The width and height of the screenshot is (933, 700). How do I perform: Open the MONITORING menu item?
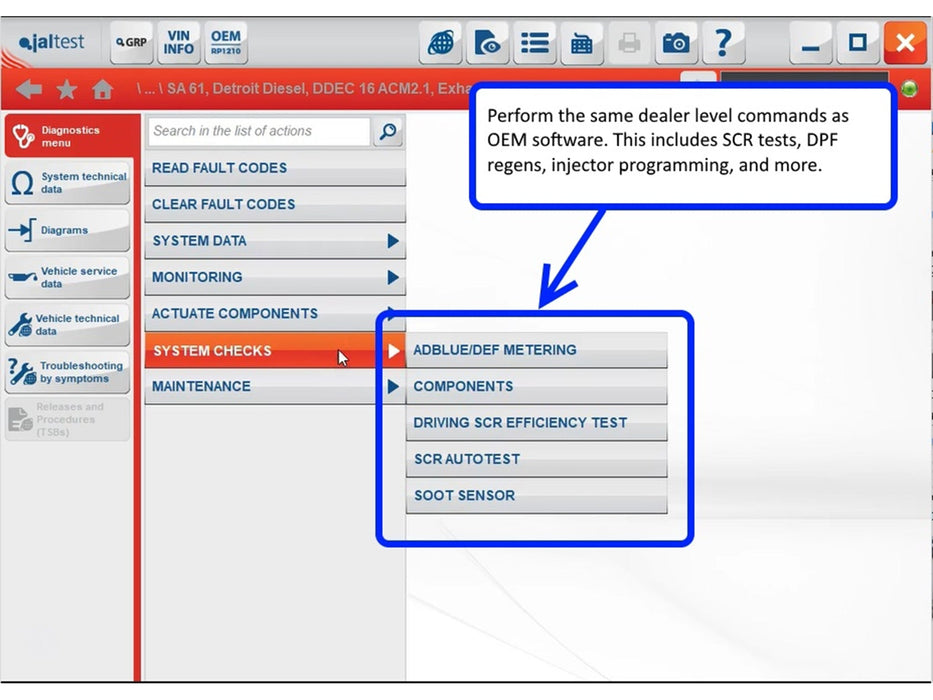click(x=275, y=277)
